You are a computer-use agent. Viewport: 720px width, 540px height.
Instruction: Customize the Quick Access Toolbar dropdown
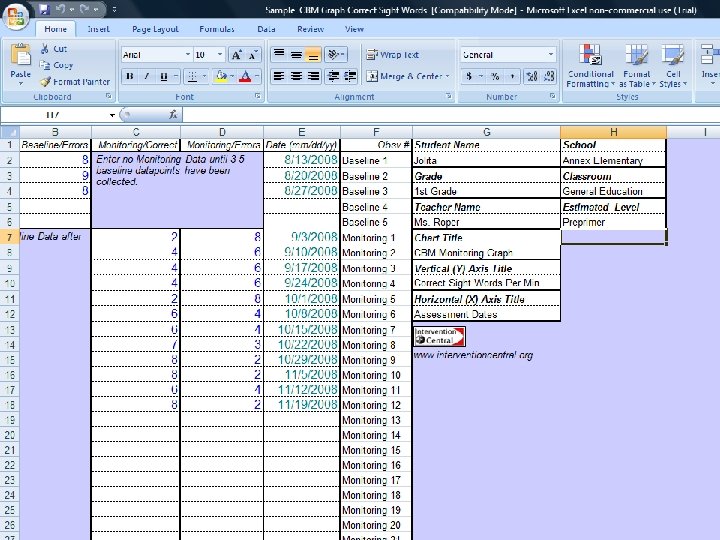[x=114, y=9]
